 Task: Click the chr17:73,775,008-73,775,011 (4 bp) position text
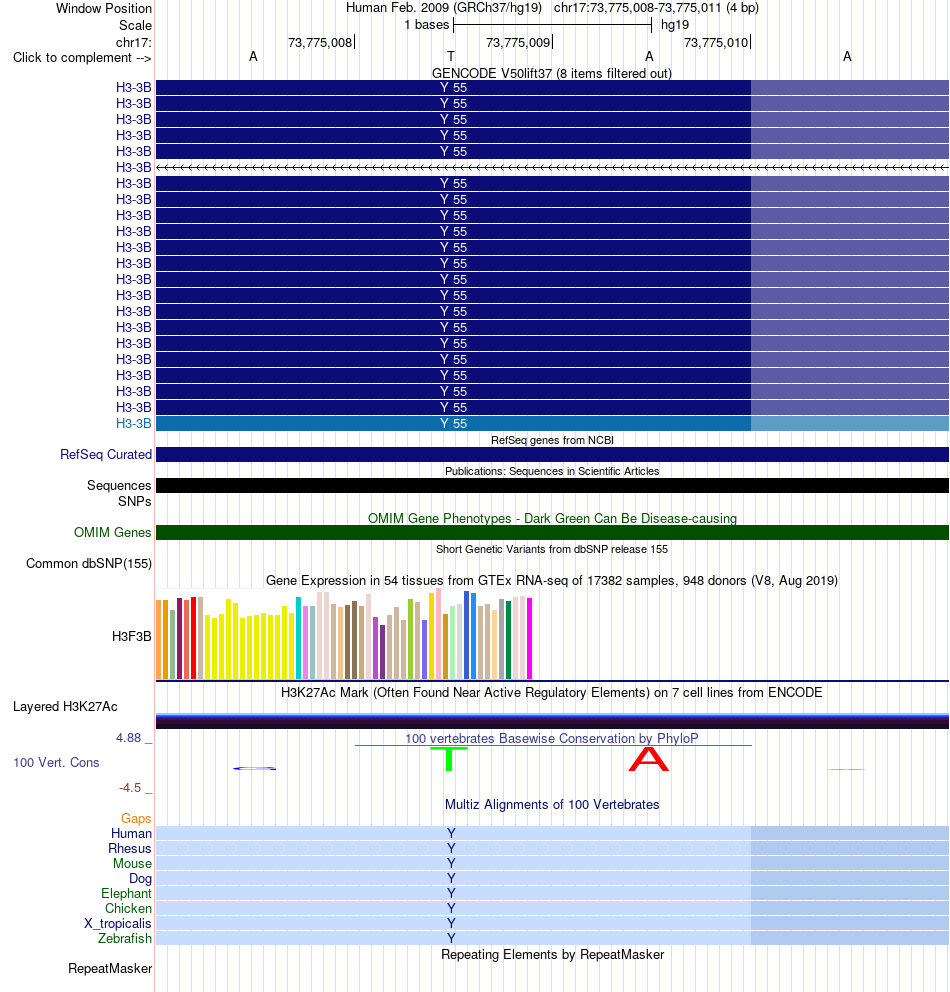point(656,8)
